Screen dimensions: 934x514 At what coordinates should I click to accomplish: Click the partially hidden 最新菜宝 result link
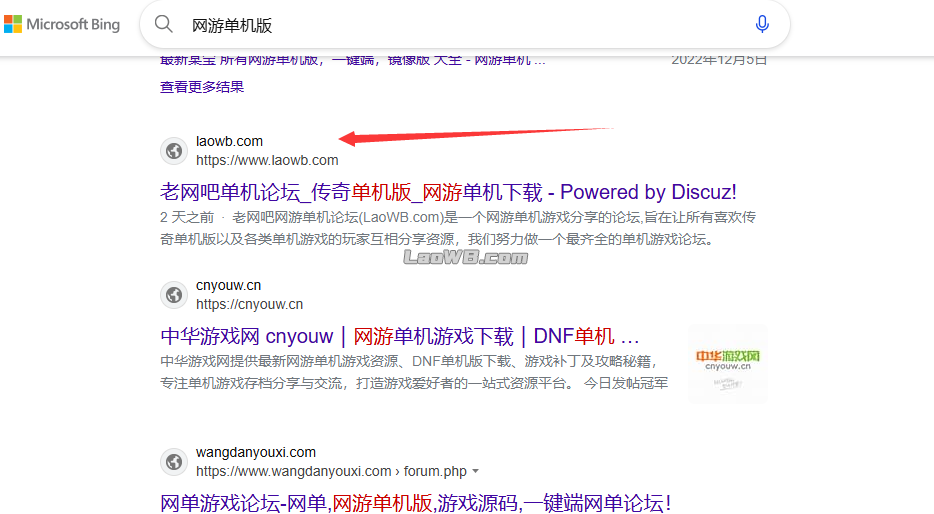[353, 60]
